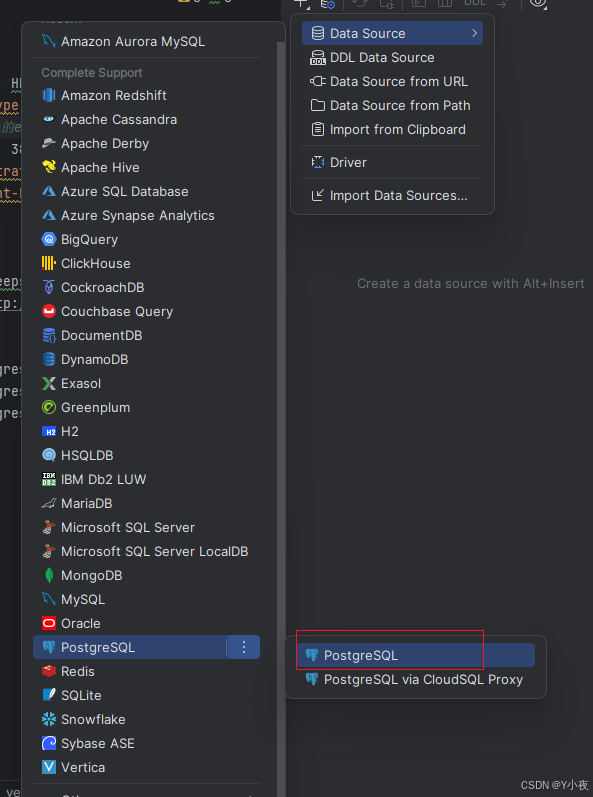Image resolution: width=593 pixels, height=797 pixels.
Task: Choose DDL Data Source
Action: coord(392,57)
